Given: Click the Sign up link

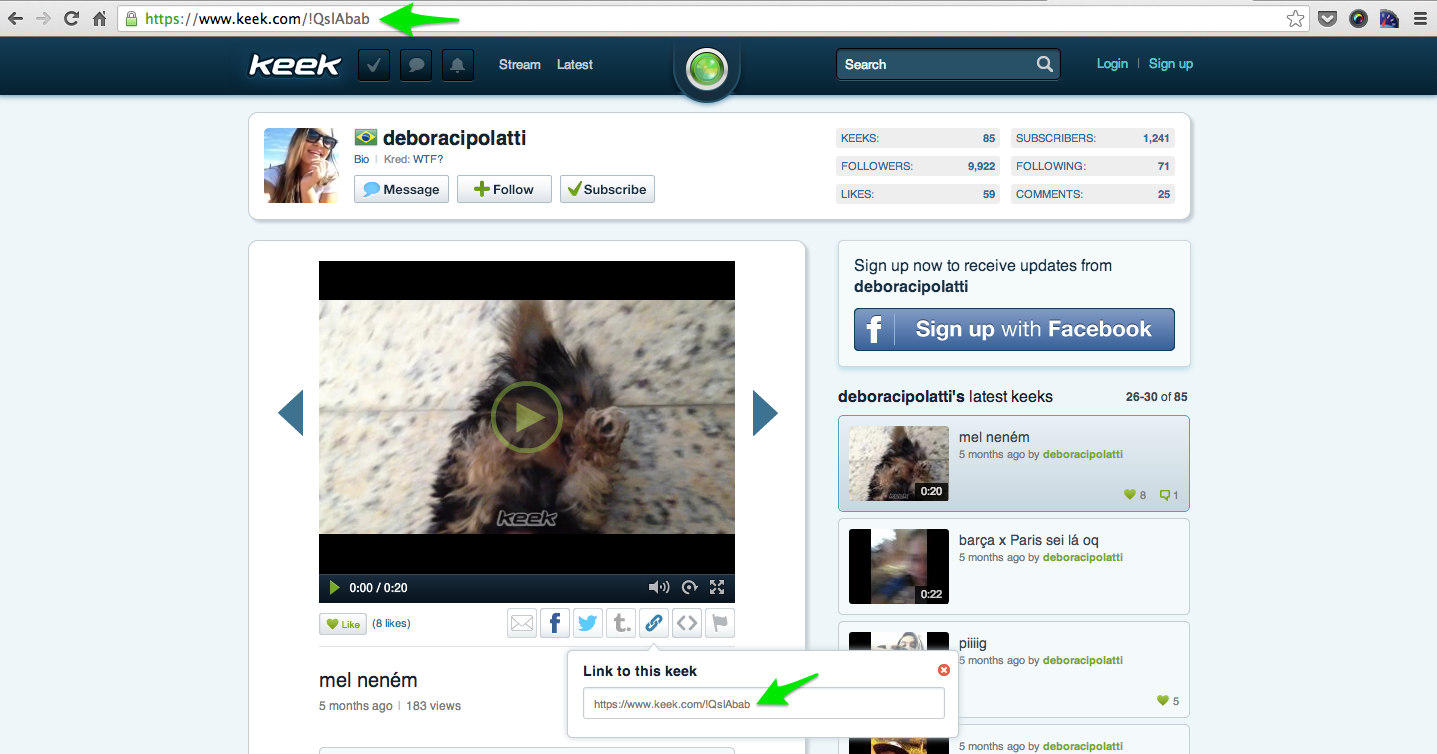Looking at the screenshot, I should (1171, 64).
